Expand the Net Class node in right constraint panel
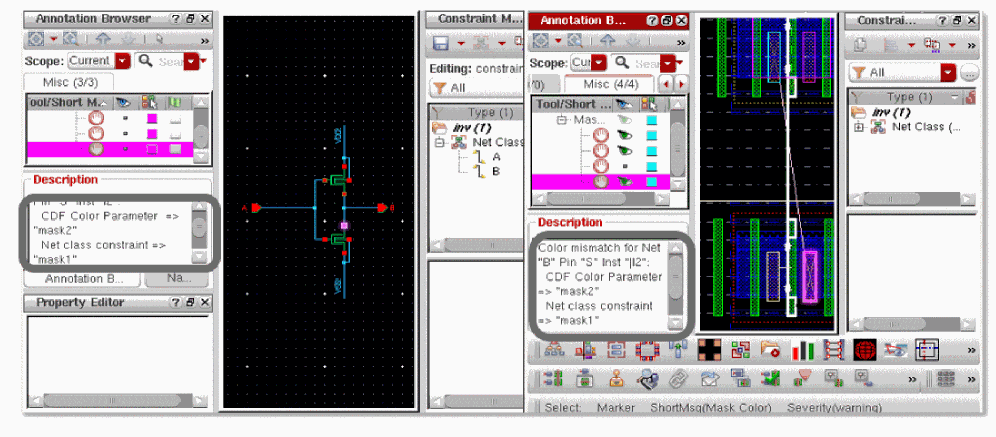The image size is (996, 437). click(x=860, y=127)
